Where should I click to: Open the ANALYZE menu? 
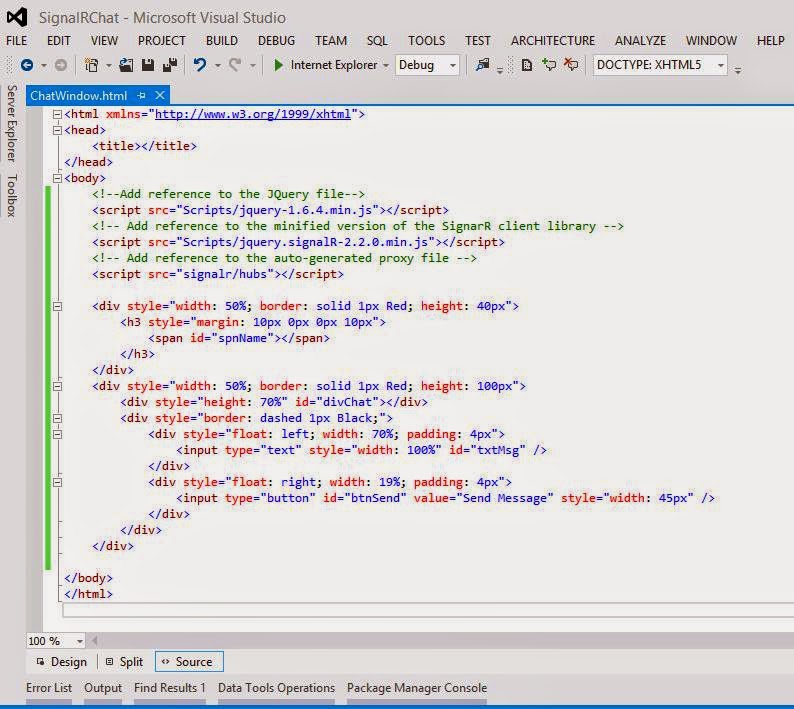[x=641, y=41]
